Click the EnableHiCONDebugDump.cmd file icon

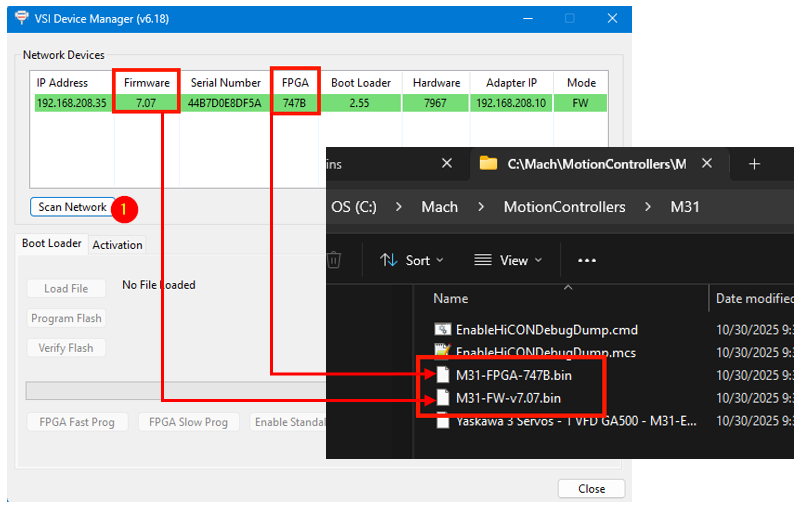pos(443,329)
